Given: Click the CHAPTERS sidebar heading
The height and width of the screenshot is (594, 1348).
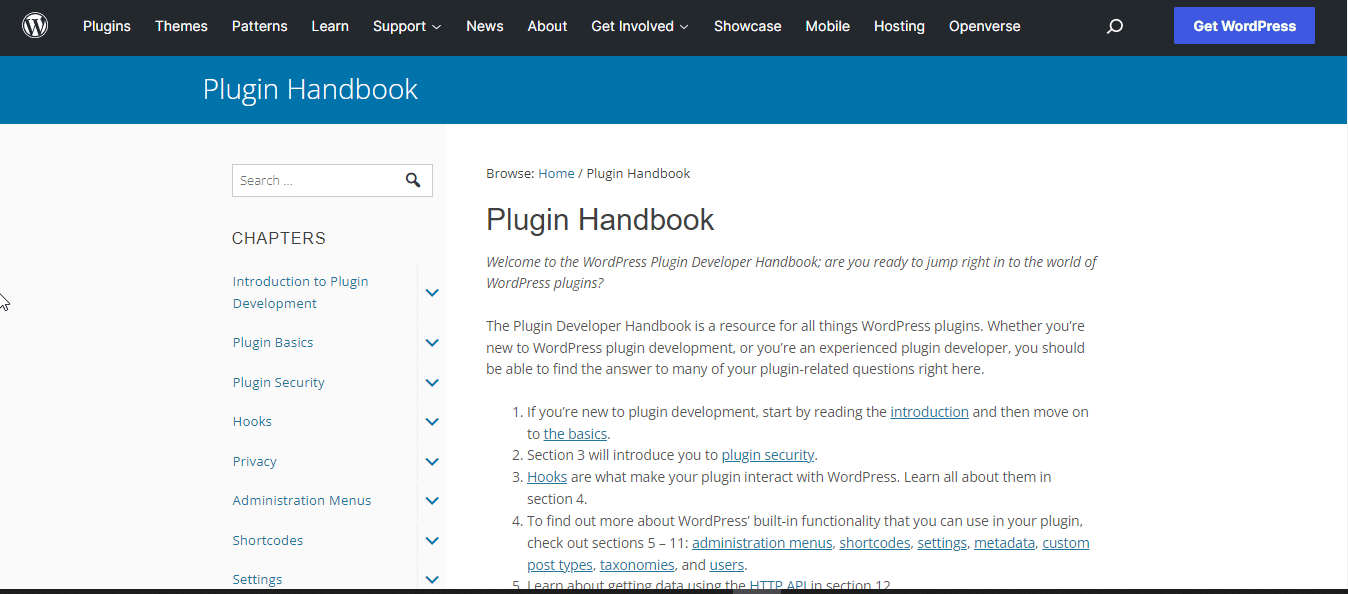Looking at the screenshot, I should pyautogui.click(x=279, y=238).
